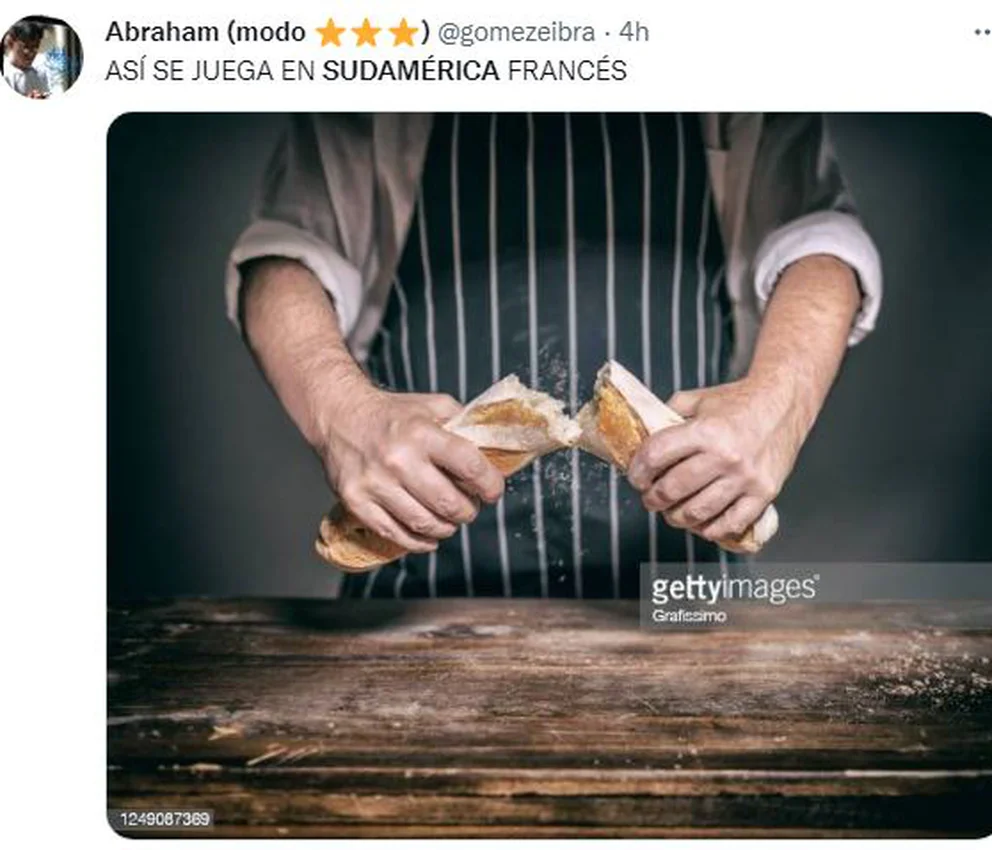Click the image ID 1249087369 label

pyautogui.click(x=165, y=819)
